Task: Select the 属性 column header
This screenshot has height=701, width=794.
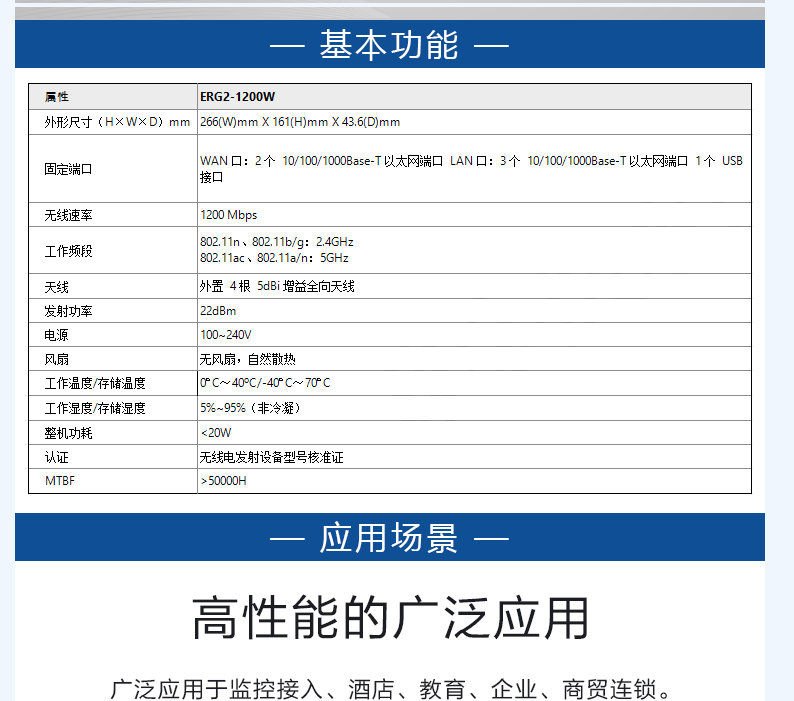Action: tap(57, 97)
